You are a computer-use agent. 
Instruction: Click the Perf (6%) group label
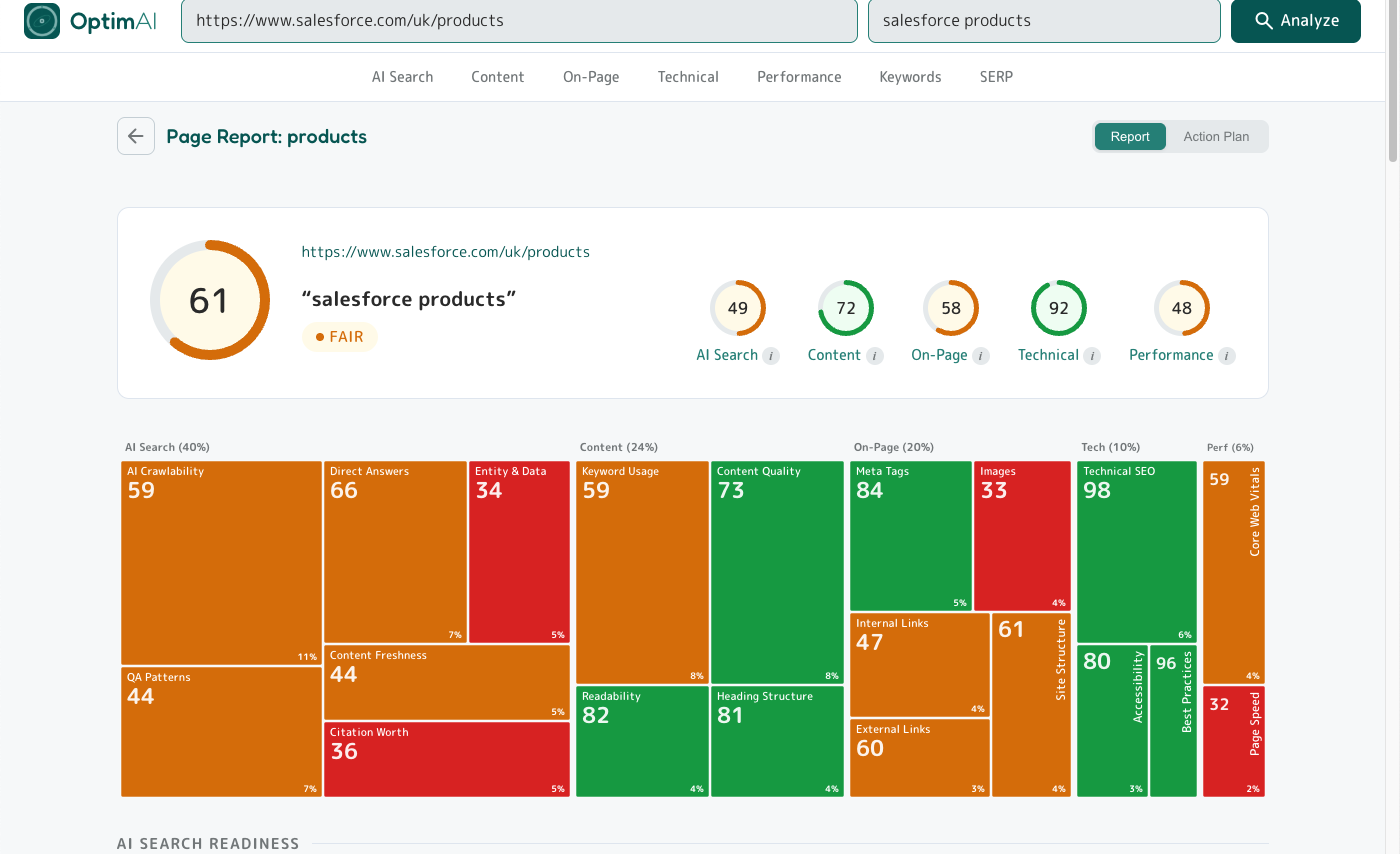[x=1231, y=447]
